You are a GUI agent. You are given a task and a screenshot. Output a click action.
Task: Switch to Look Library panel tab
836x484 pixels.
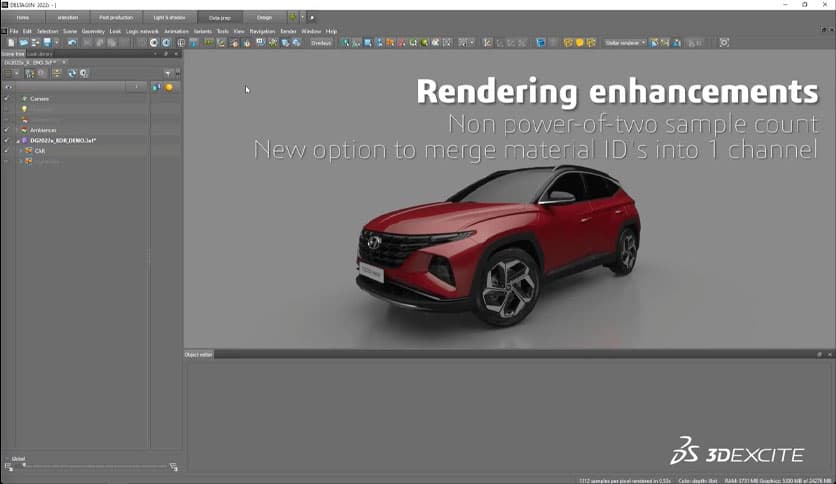point(39,53)
